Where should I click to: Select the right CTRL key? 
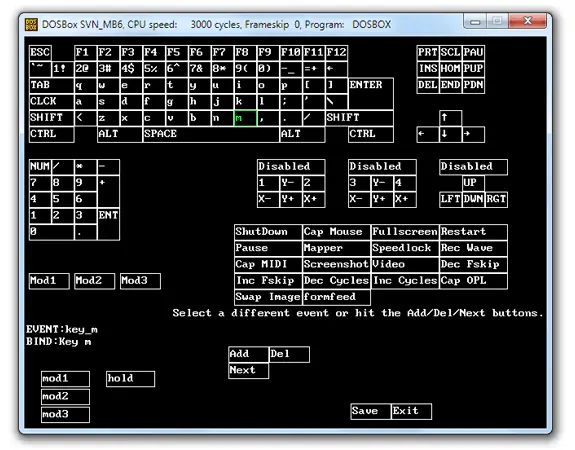pos(371,134)
